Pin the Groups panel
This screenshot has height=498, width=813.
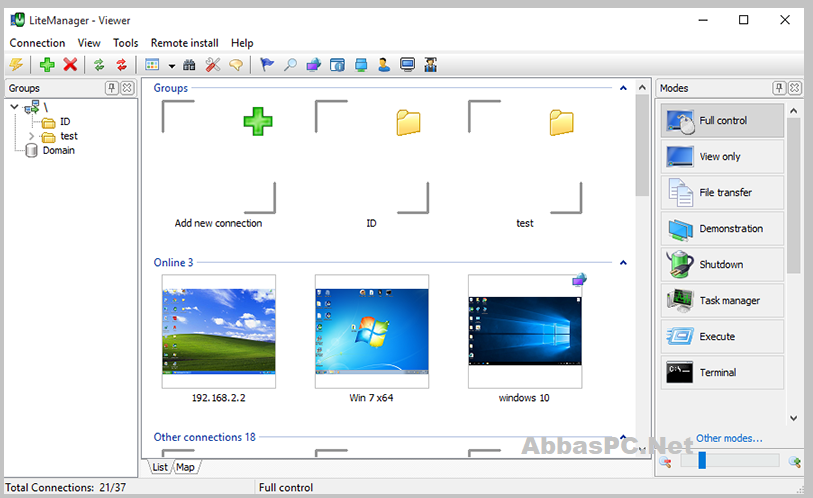(x=111, y=88)
